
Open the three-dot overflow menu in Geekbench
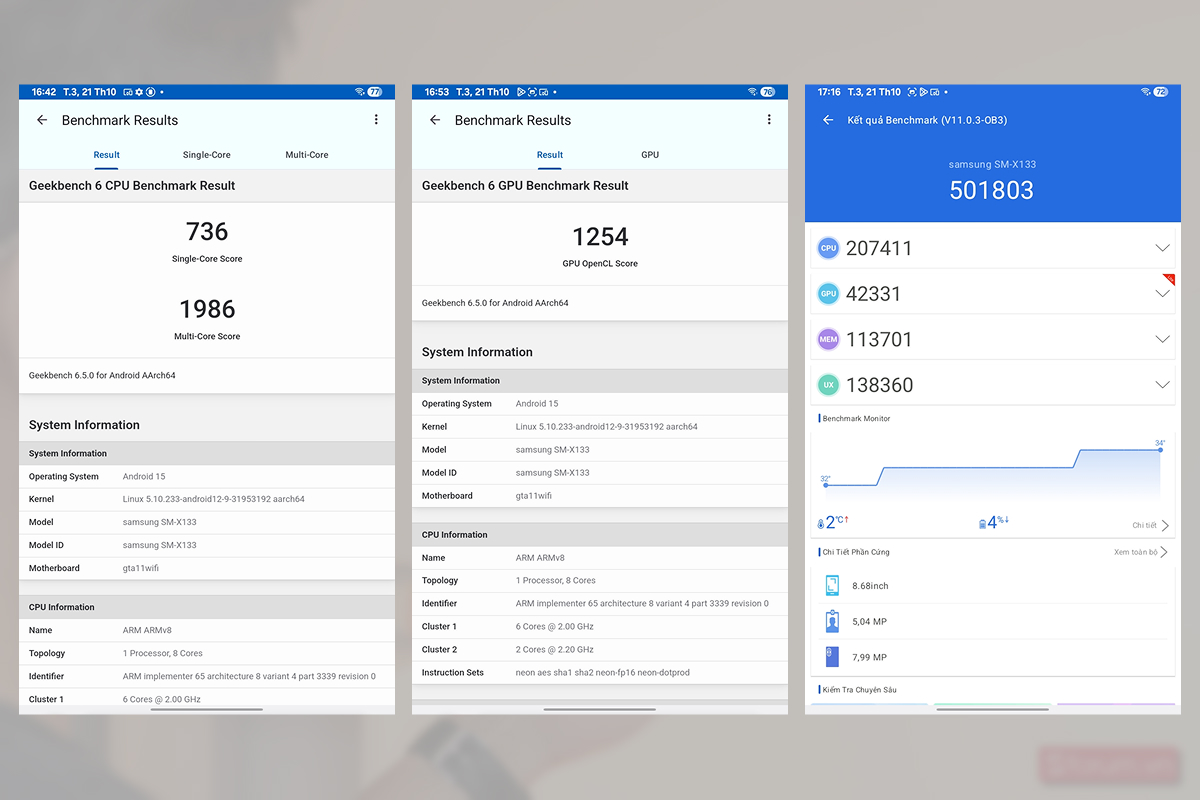[x=376, y=119]
